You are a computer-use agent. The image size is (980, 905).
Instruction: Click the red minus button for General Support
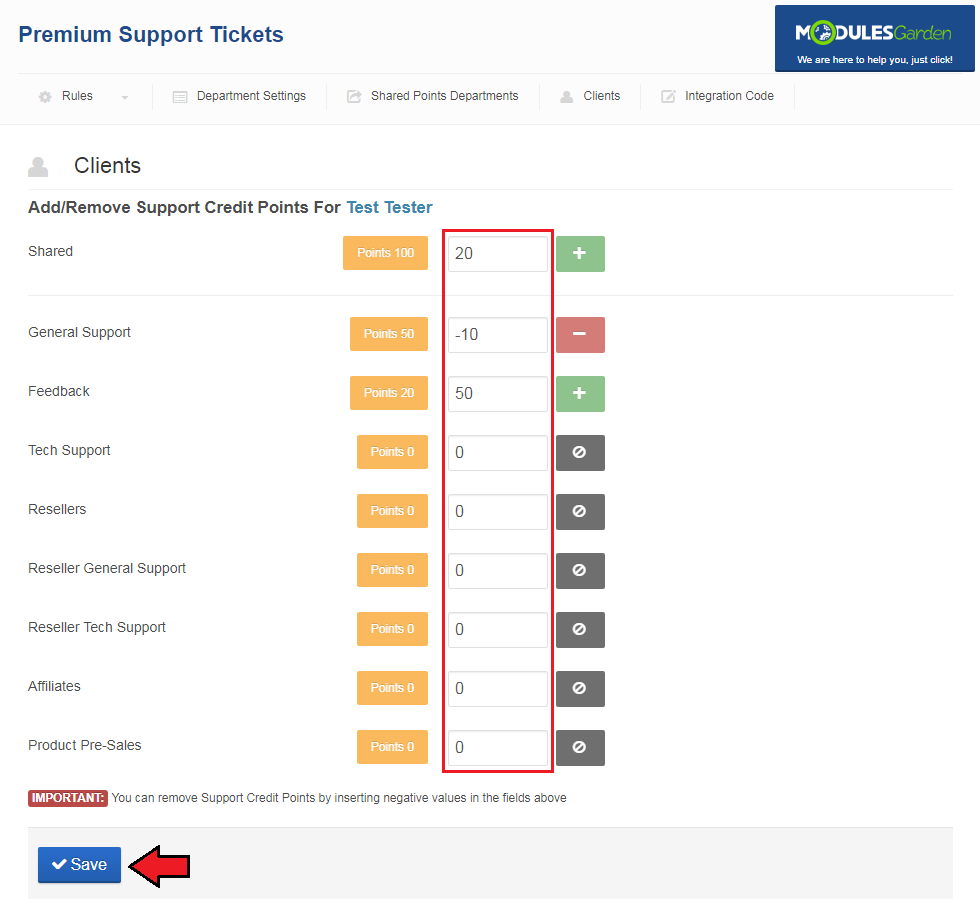pyautogui.click(x=580, y=334)
